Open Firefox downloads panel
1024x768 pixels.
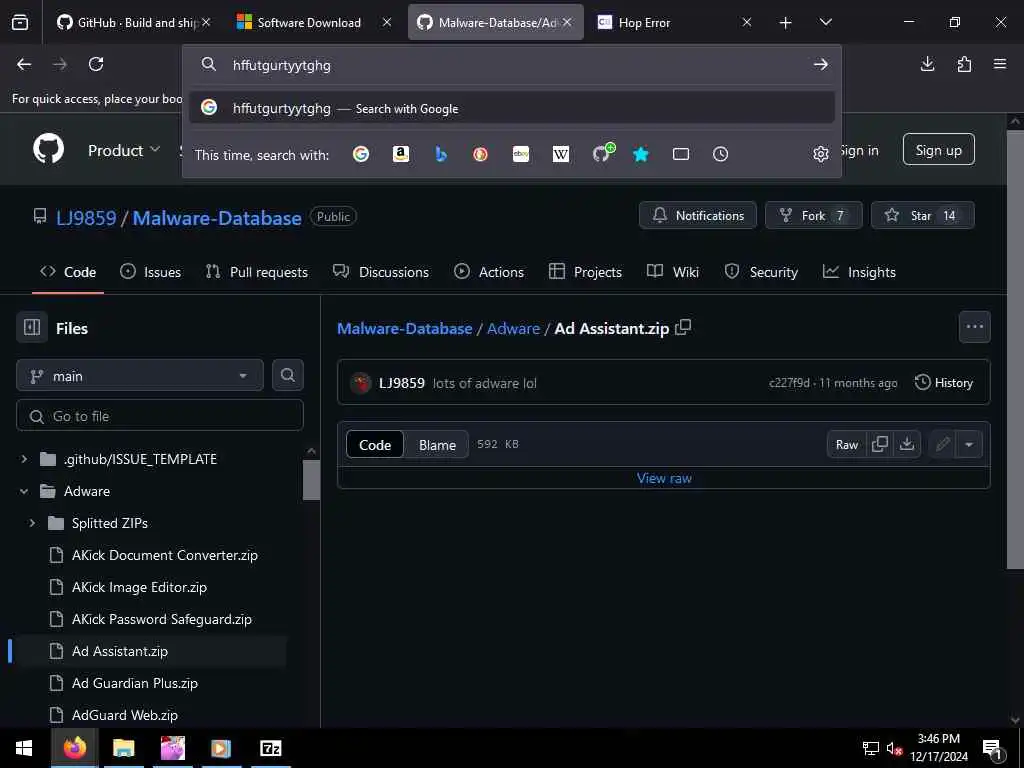tap(927, 64)
